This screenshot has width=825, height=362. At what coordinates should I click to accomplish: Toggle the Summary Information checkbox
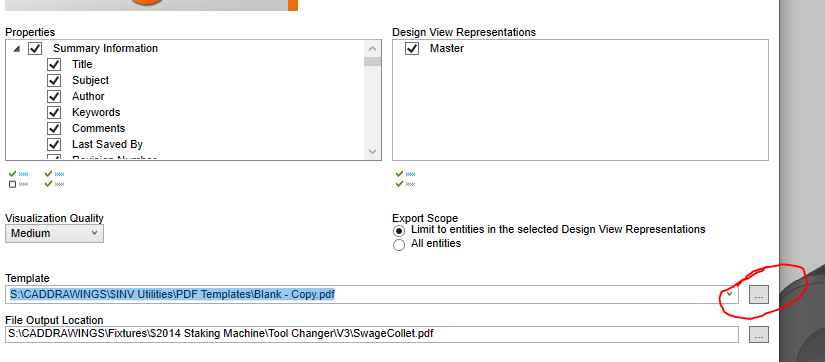pyautogui.click(x=35, y=48)
